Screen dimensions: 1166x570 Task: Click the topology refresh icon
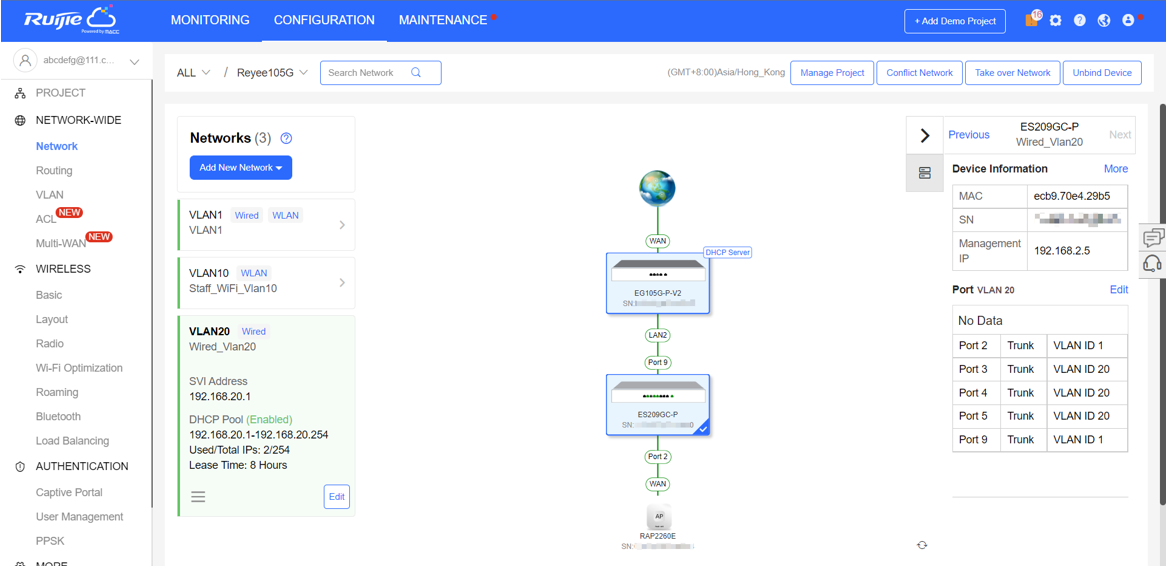pyautogui.click(x=922, y=545)
